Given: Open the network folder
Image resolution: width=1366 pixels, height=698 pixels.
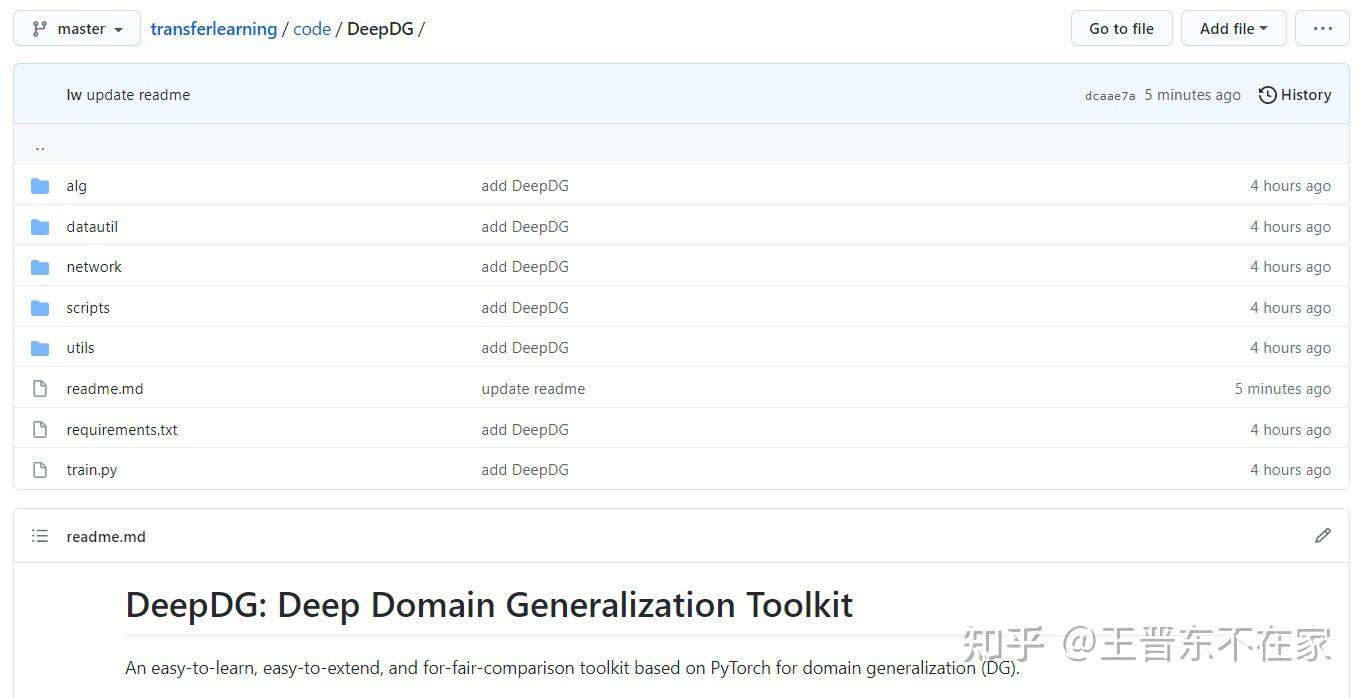Looking at the screenshot, I should coord(94,267).
